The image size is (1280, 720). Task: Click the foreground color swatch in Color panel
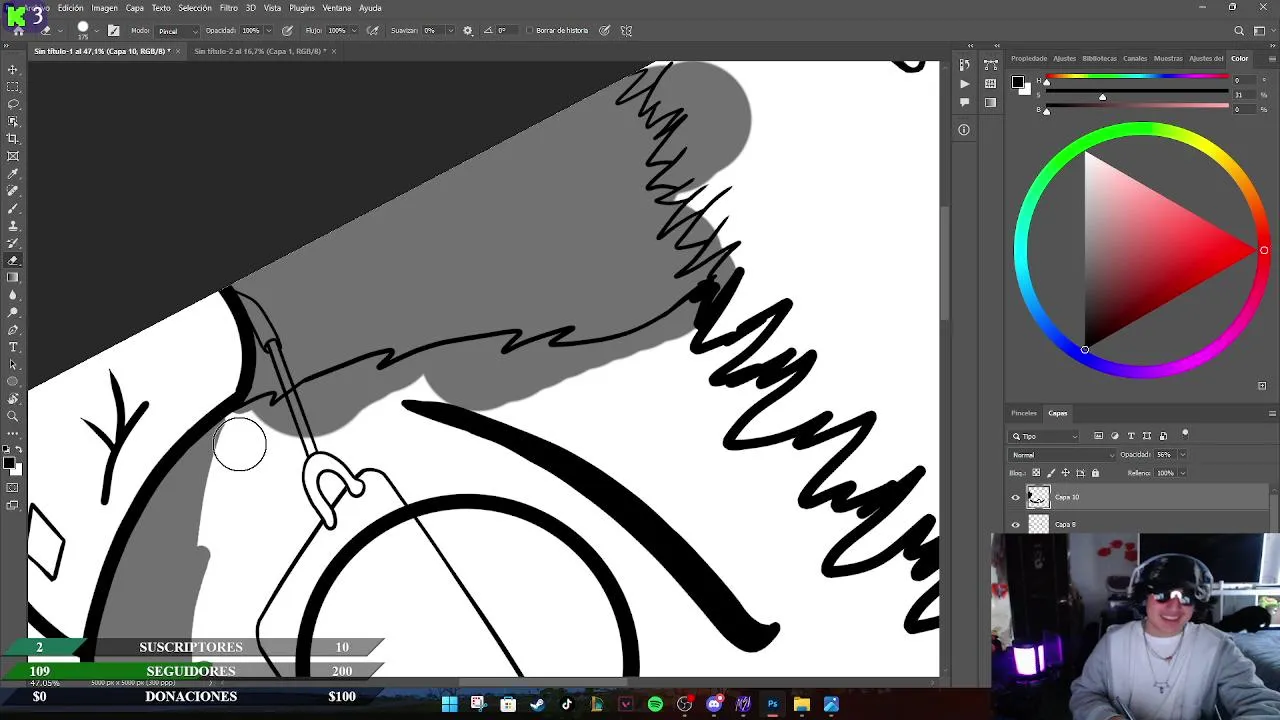coord(1017,82)
